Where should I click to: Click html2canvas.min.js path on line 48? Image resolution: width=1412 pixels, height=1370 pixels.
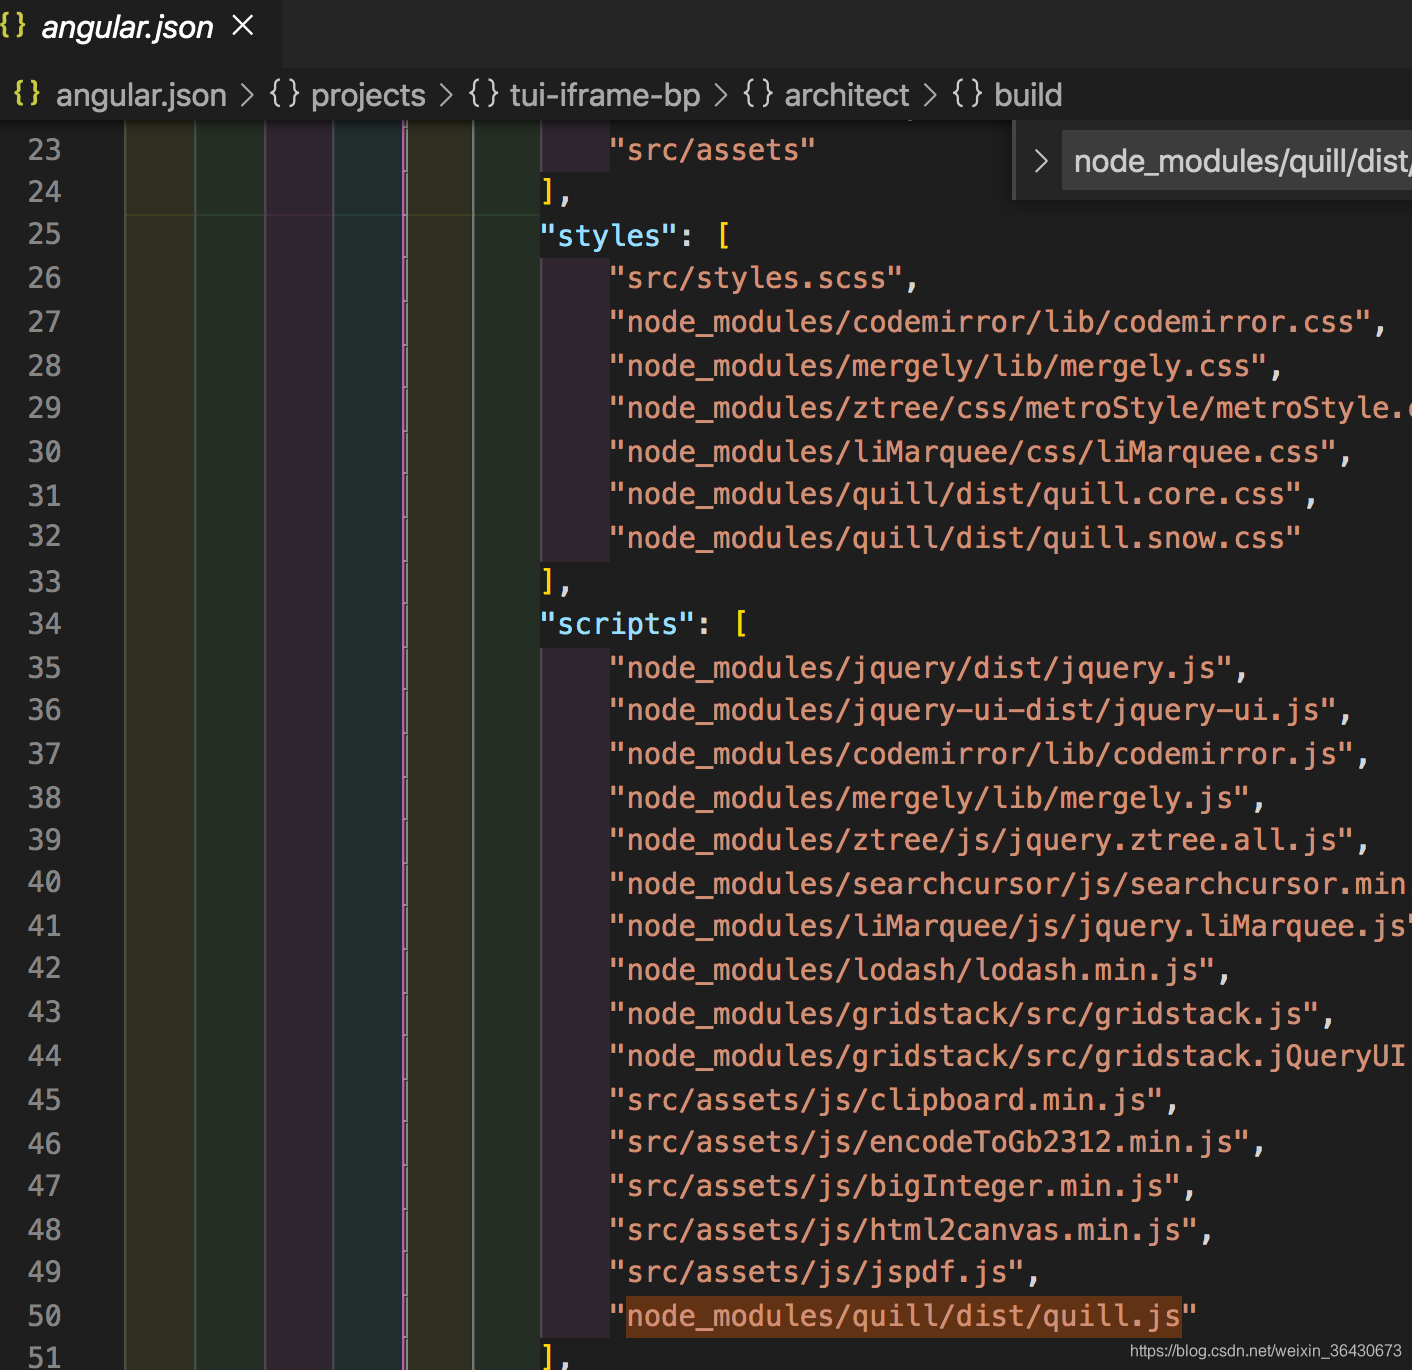(904, 1230)
